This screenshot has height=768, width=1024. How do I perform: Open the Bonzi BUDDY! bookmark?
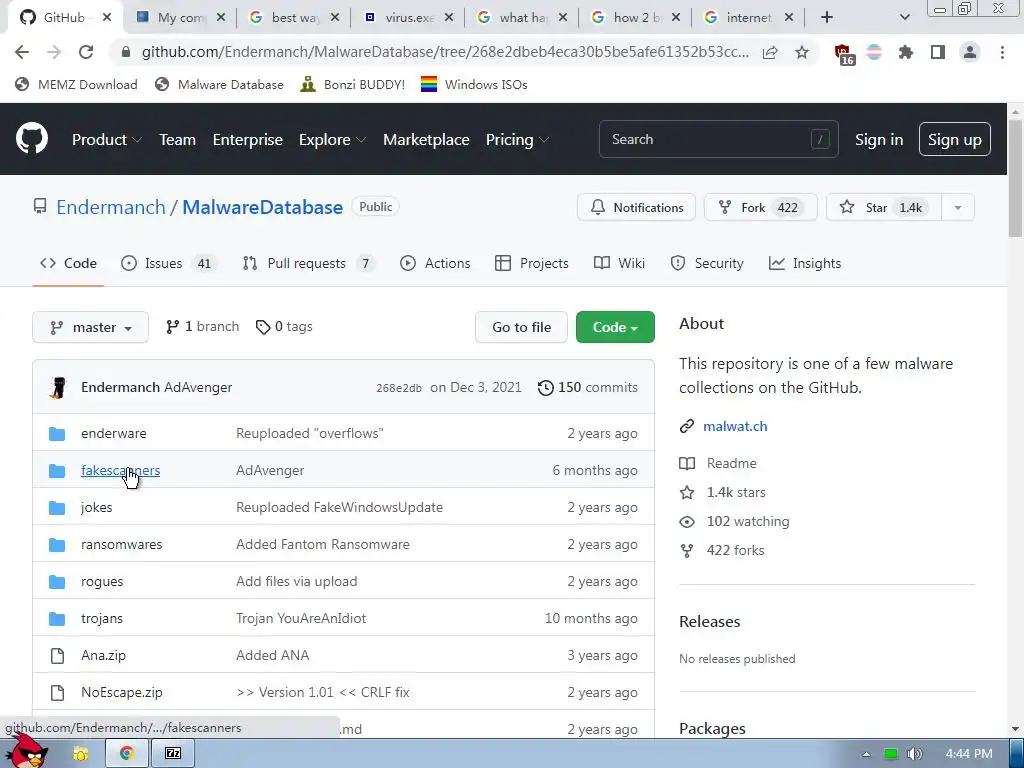tap(353, 84)
